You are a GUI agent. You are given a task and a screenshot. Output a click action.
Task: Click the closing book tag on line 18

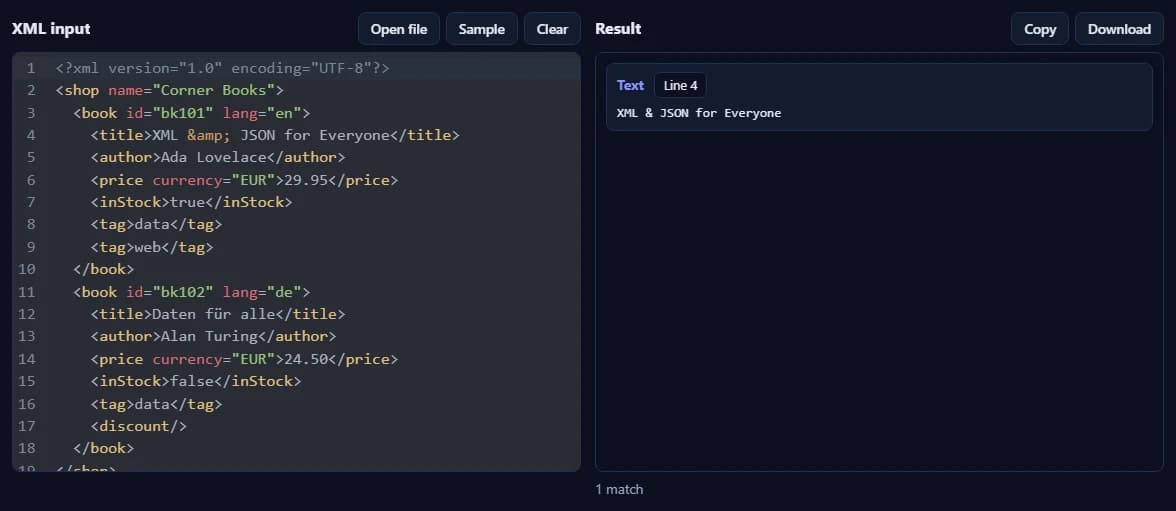click(104, 448)
